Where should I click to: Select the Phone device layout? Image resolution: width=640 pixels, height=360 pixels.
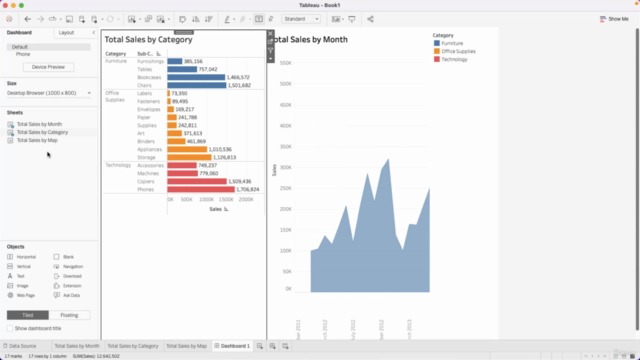[x=23, y=54]
